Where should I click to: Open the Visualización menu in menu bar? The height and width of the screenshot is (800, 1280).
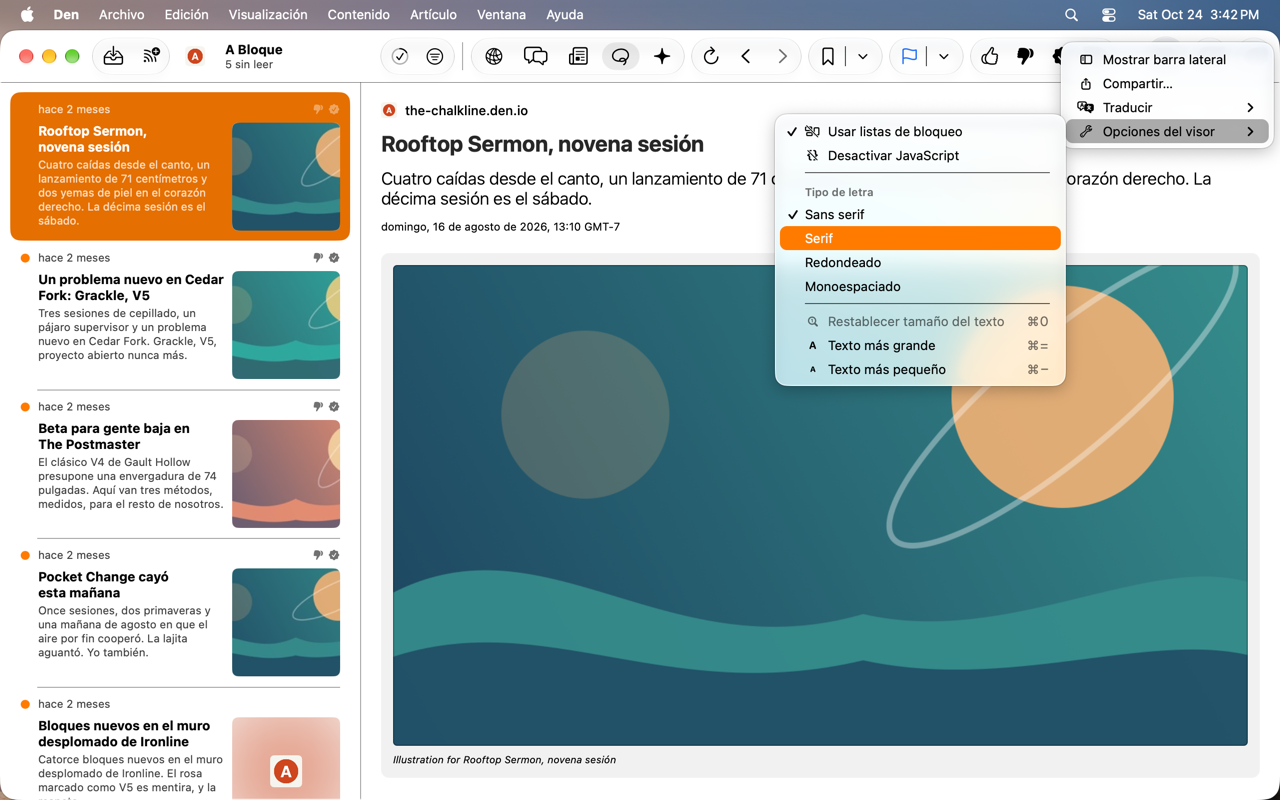tap(268, 15)
